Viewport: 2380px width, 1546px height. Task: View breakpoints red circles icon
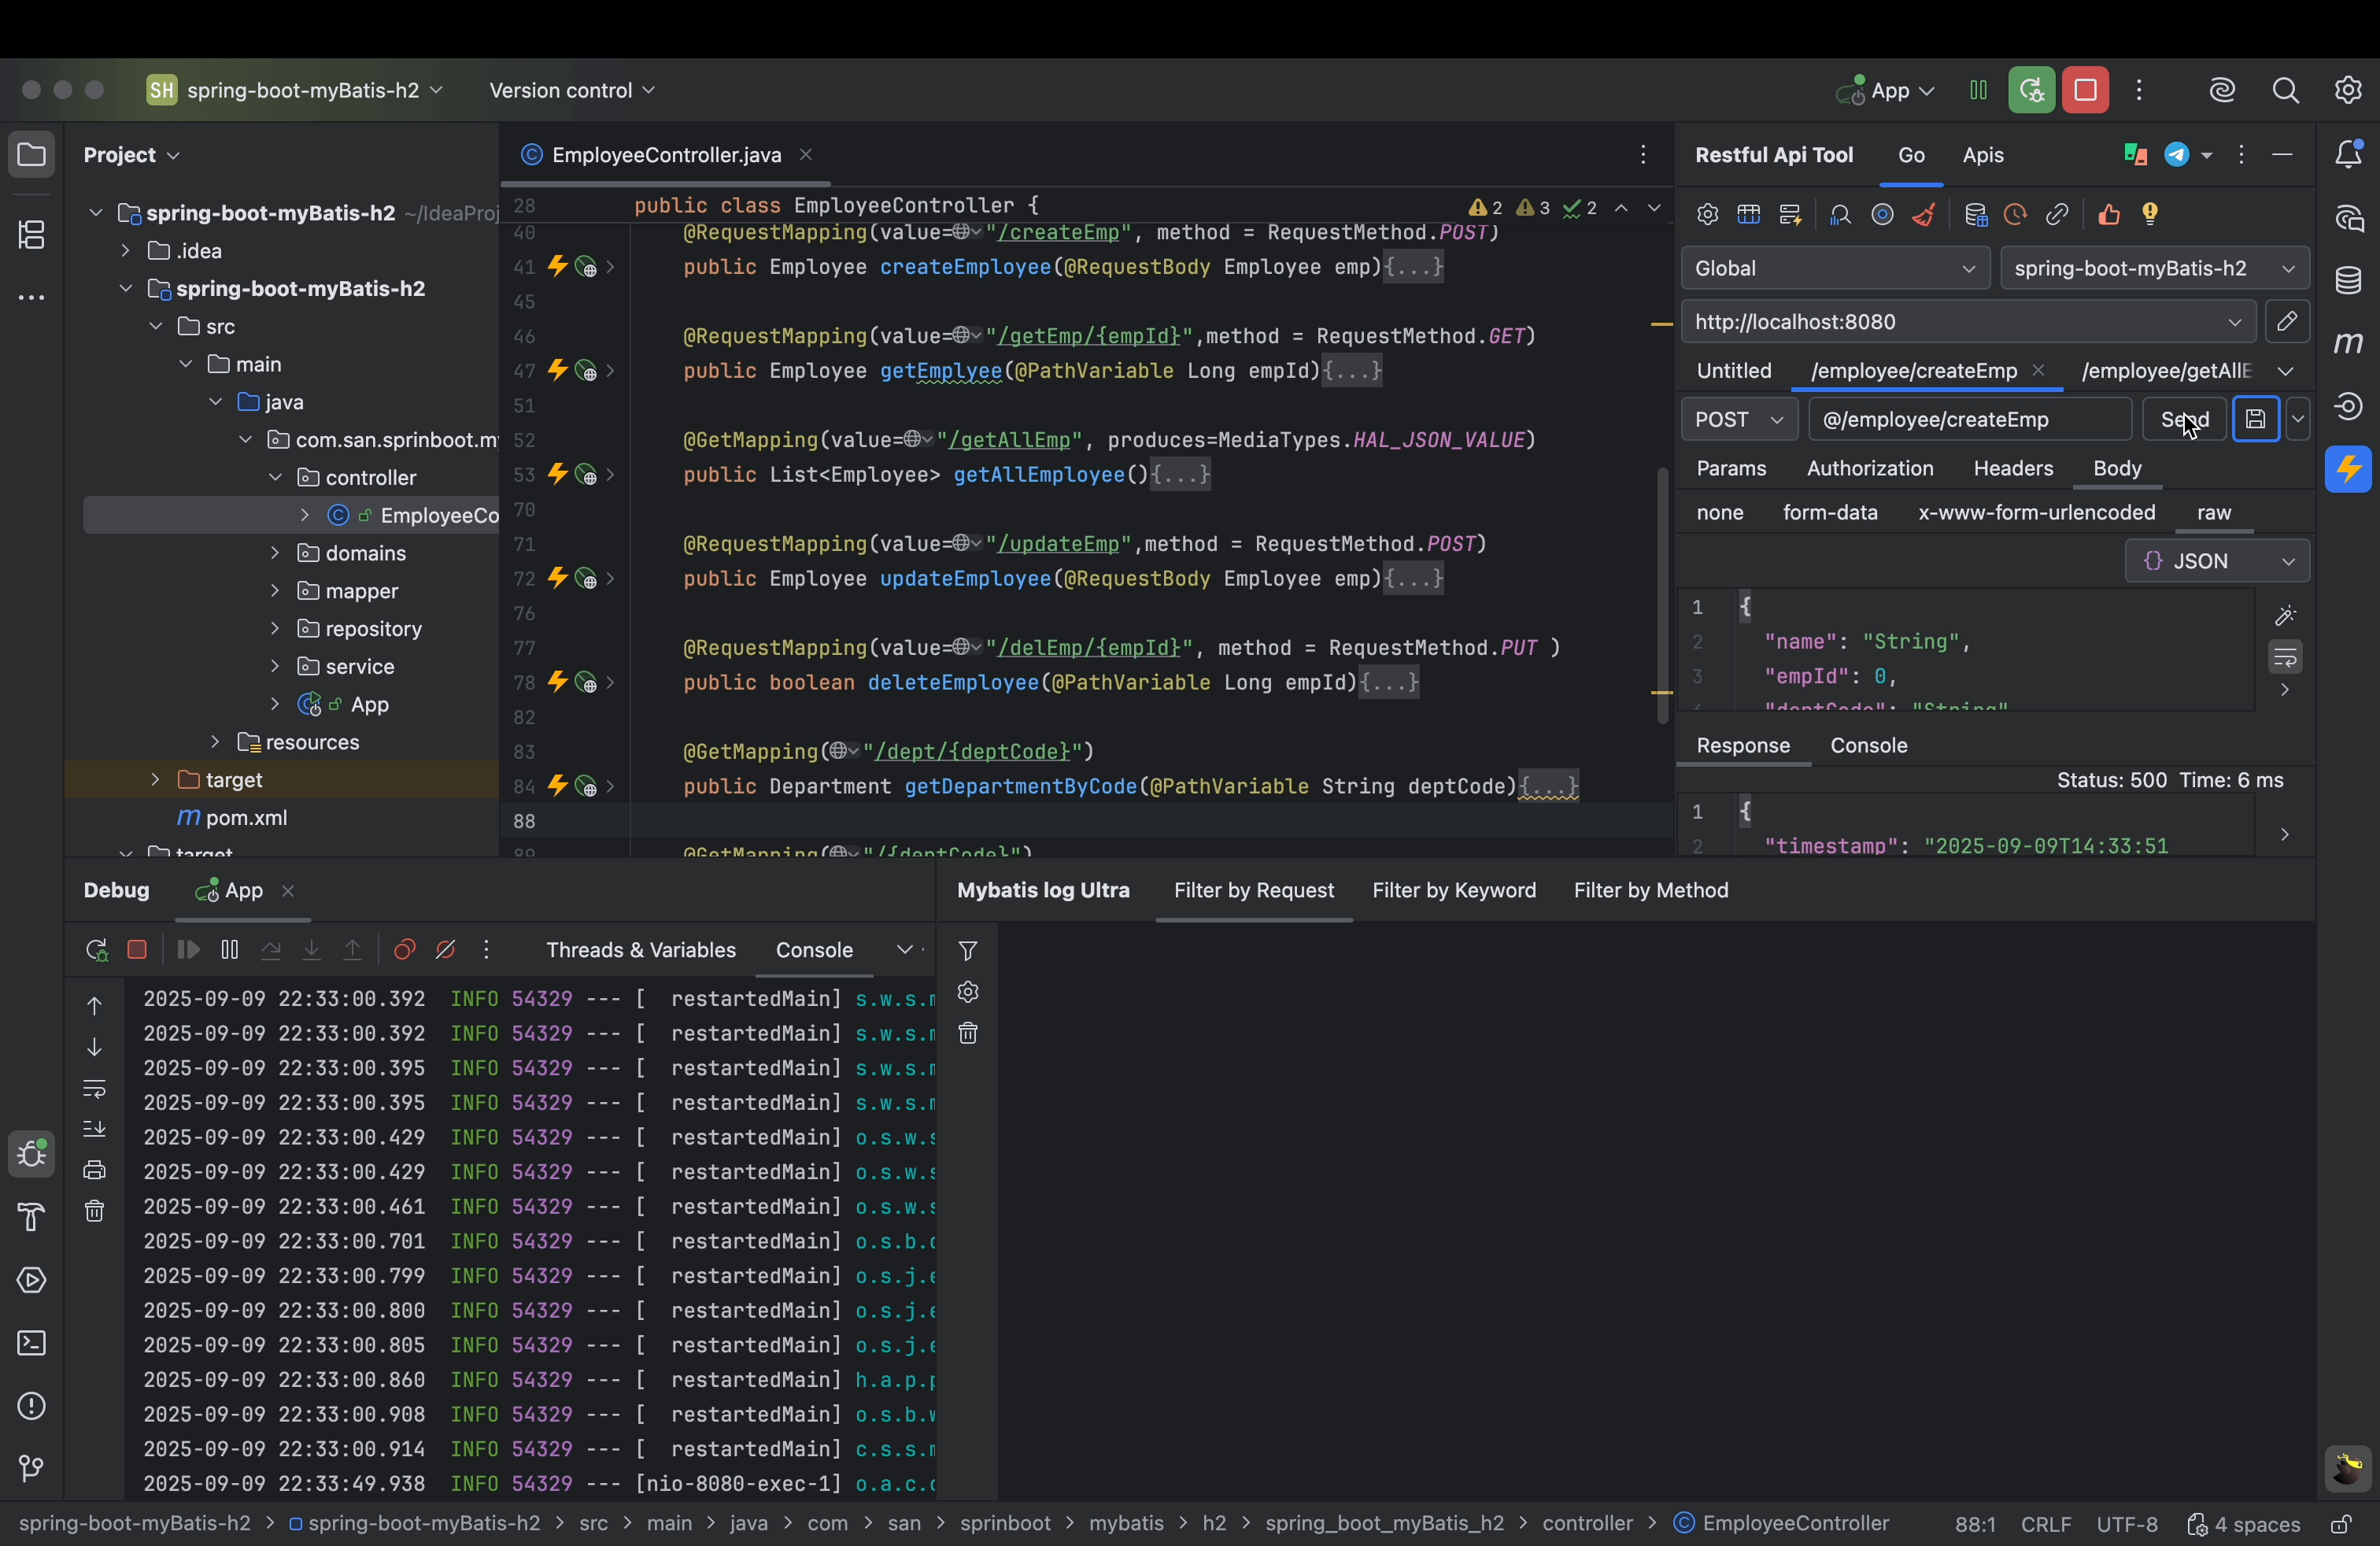tap(404, 951)
